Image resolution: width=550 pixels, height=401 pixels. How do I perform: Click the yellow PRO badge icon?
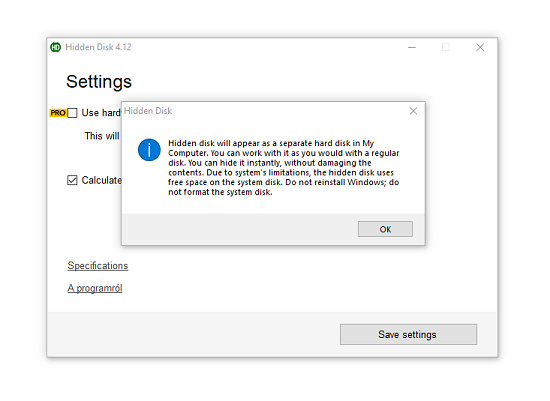point(58,113)
